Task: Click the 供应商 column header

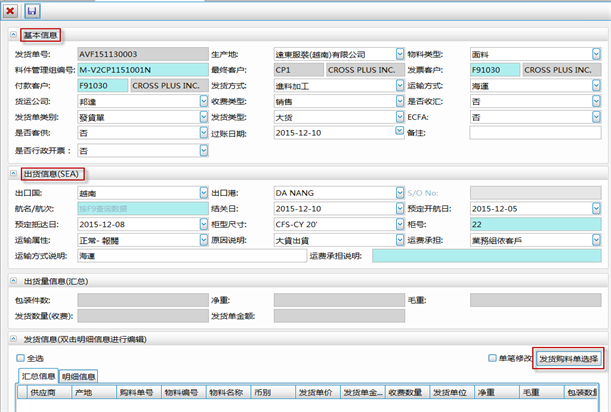Action: coord(47,393)
